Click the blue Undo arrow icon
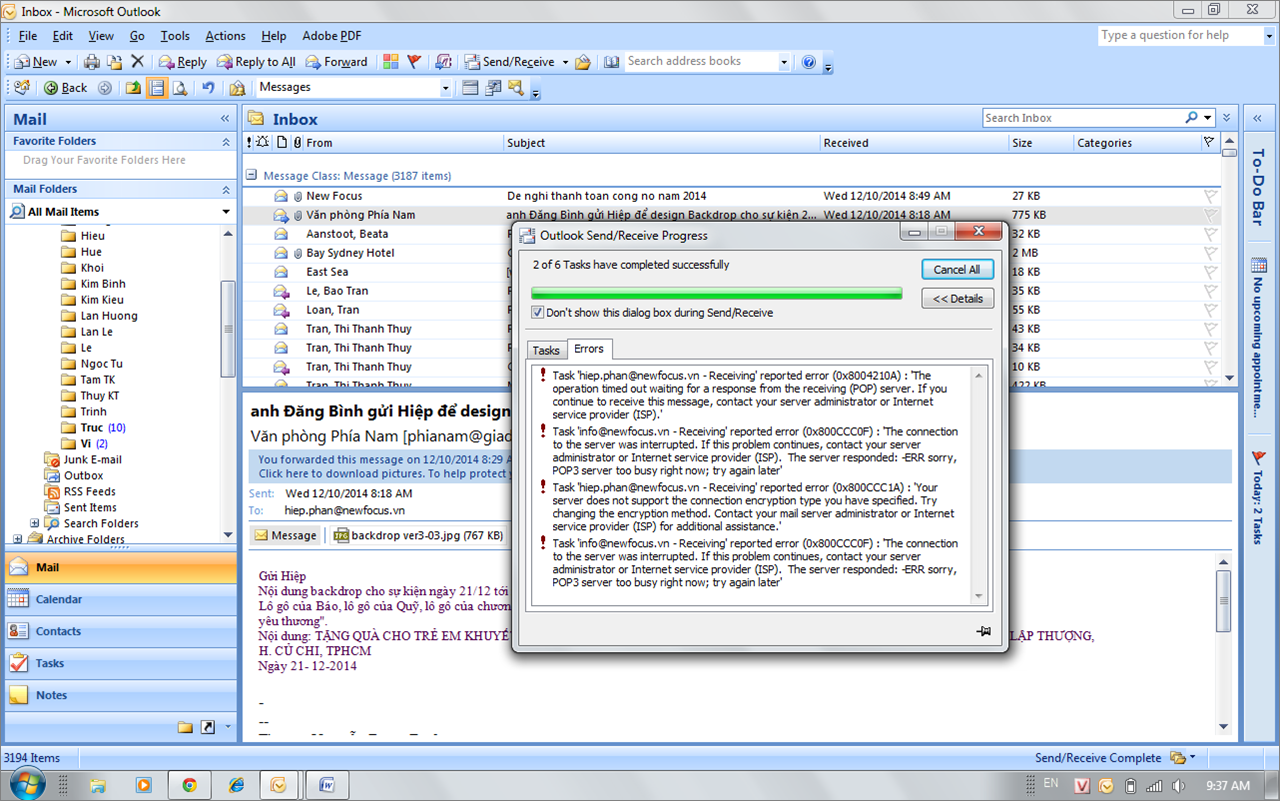Viewport: 1280px width, 801px height. [208, 88]
